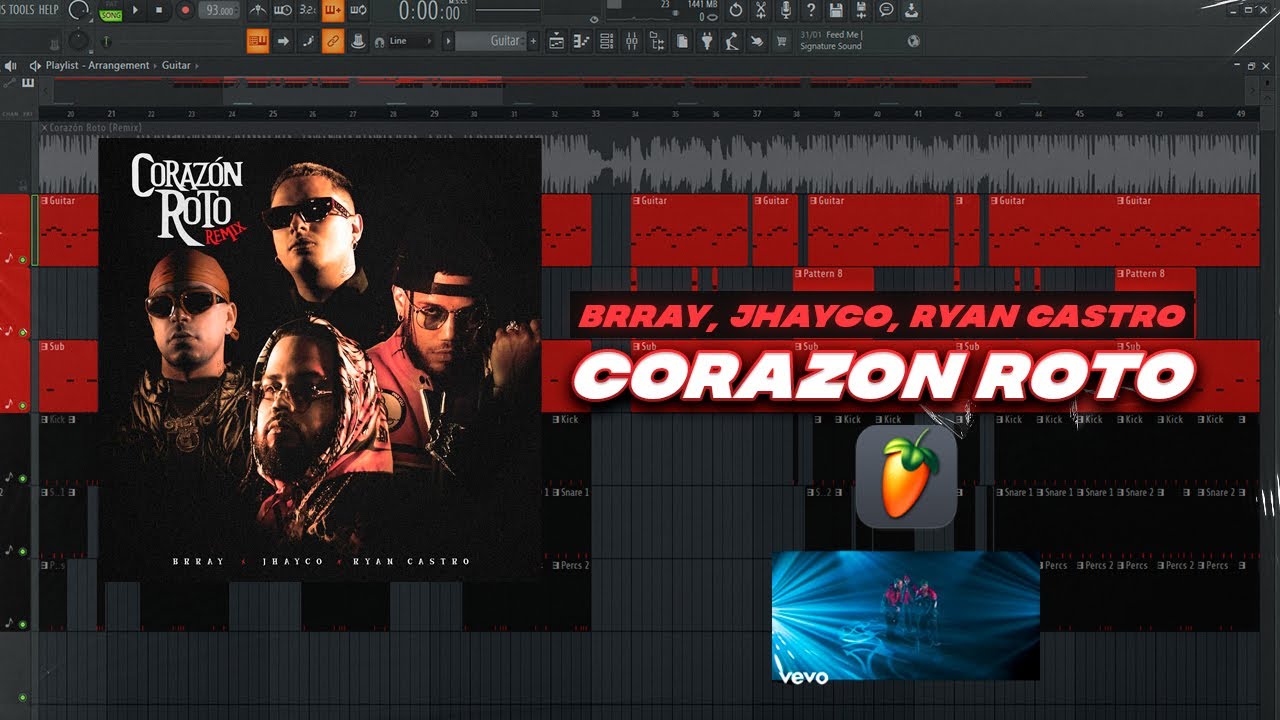Screen dimensions: 1280x720
Task: Click the touch controller hand icon
Action: tap(756, 41)
